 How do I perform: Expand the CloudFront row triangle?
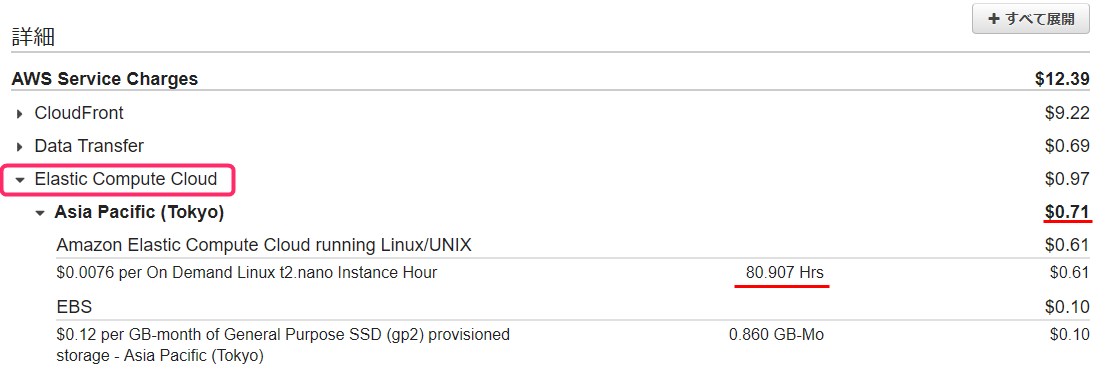coord(20,114)
